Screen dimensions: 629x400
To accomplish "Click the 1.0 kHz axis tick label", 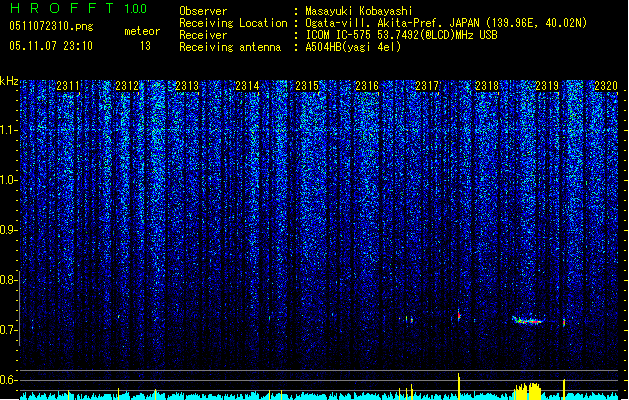I will (x=7, y=180).
